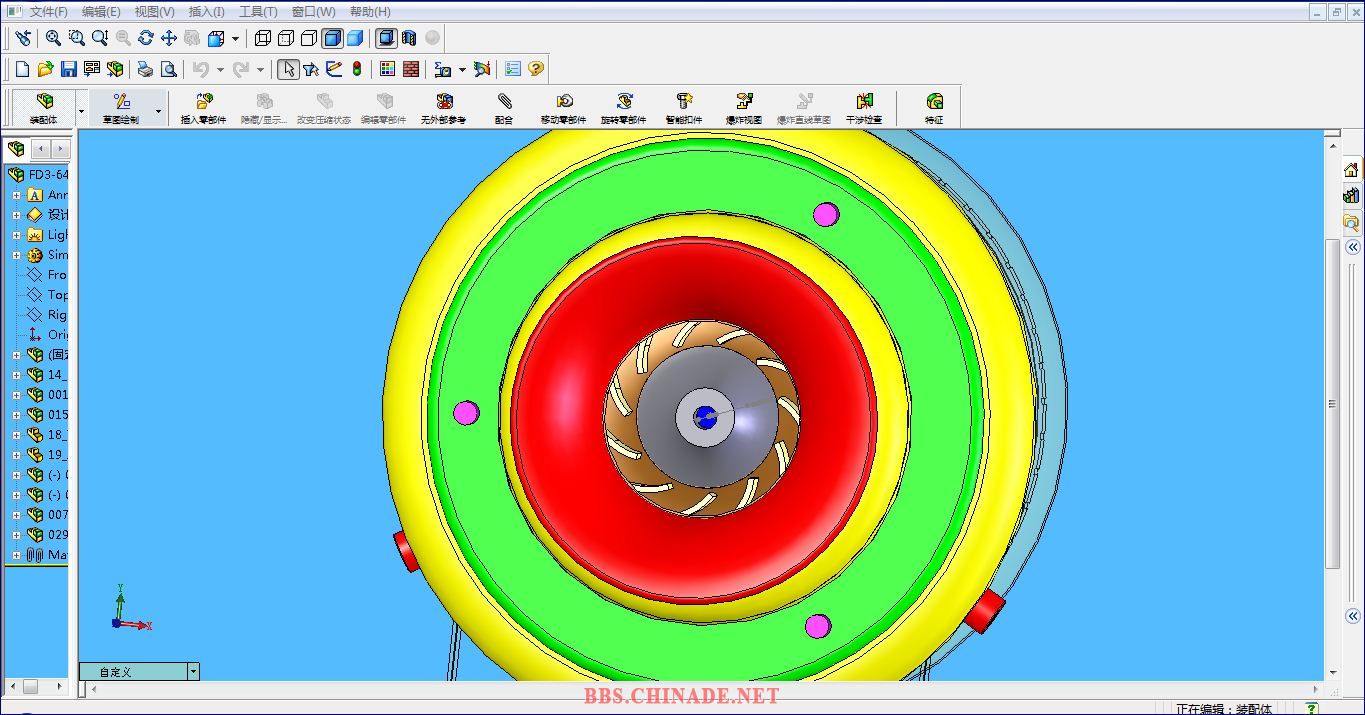
Task: Open the 文件(F) menu
Action: [49, 12]
